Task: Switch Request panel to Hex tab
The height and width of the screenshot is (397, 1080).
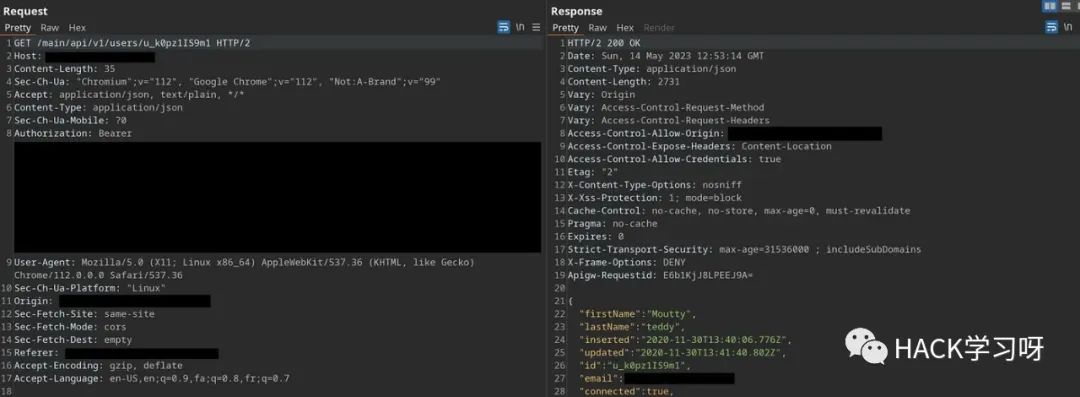Action: point(77,28)
